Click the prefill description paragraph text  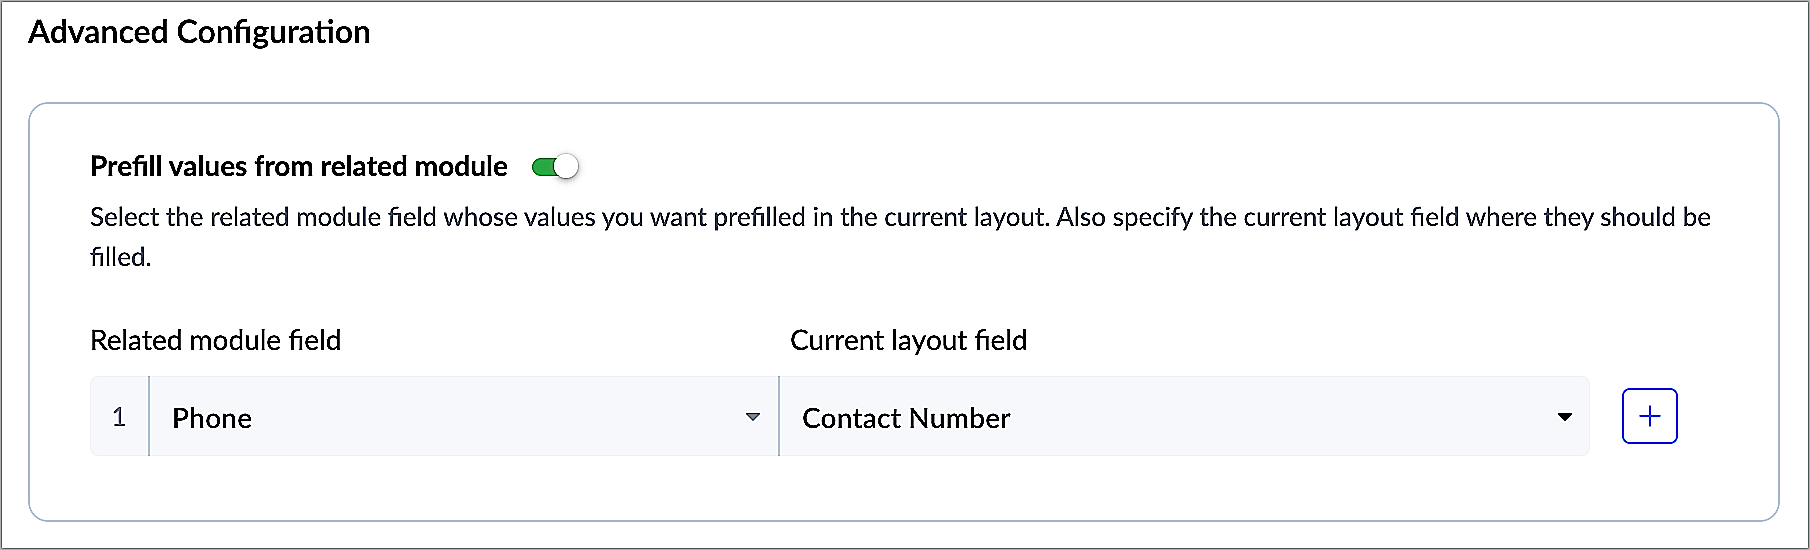pyautogui.click(x=700, y=218)
